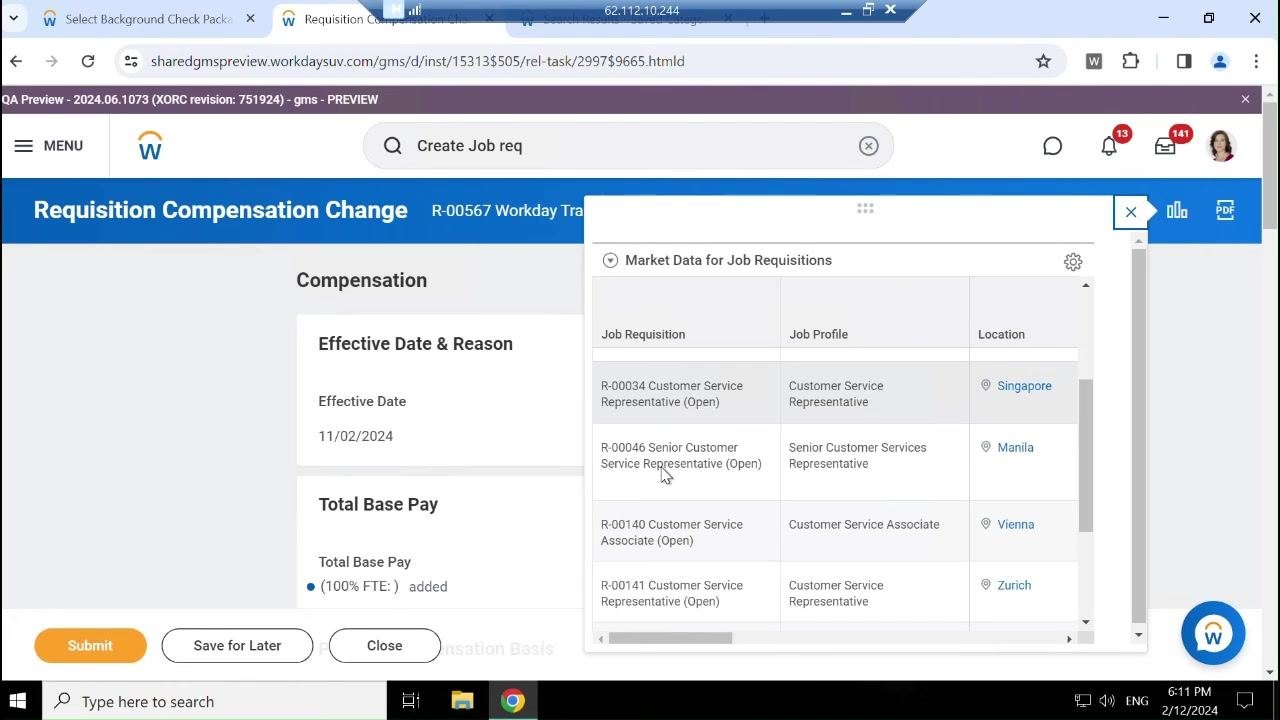Grab the popup drag handle dots
This screenshot has width=1280, height=720.
point(865,208)
